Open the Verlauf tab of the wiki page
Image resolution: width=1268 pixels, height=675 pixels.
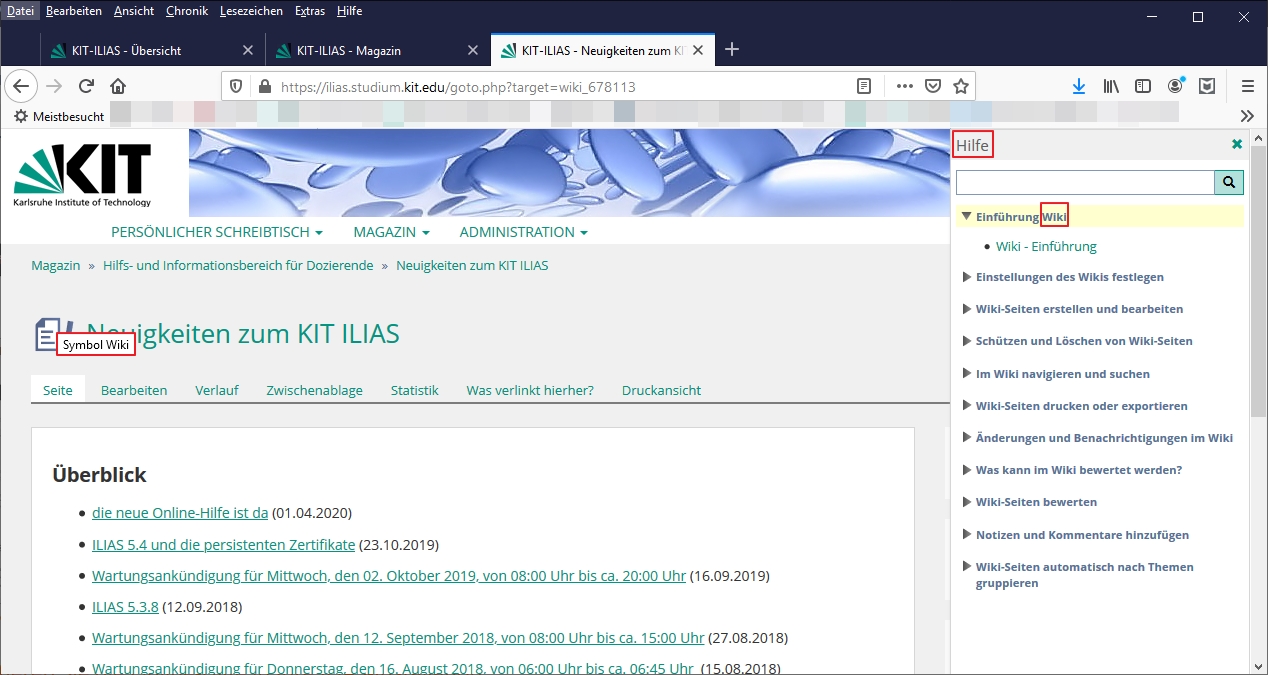[x=217, y=390]
